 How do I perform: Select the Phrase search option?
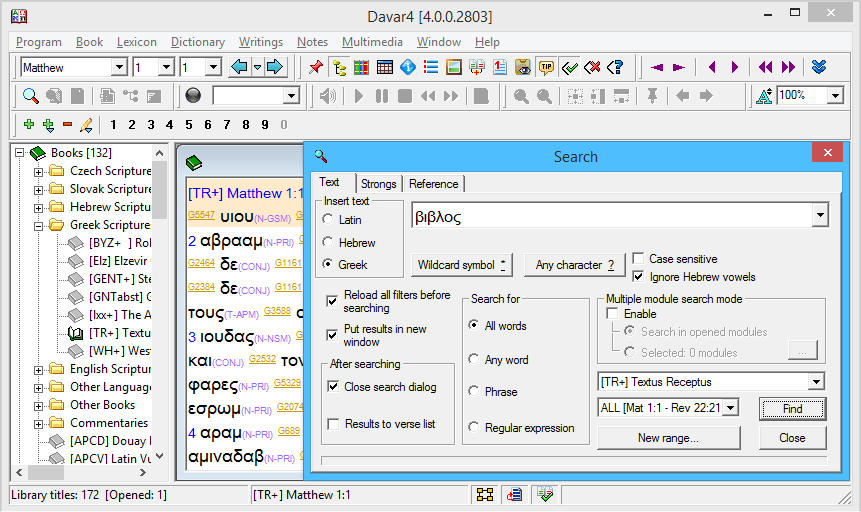pyautogui.click(x=474, y=391)
